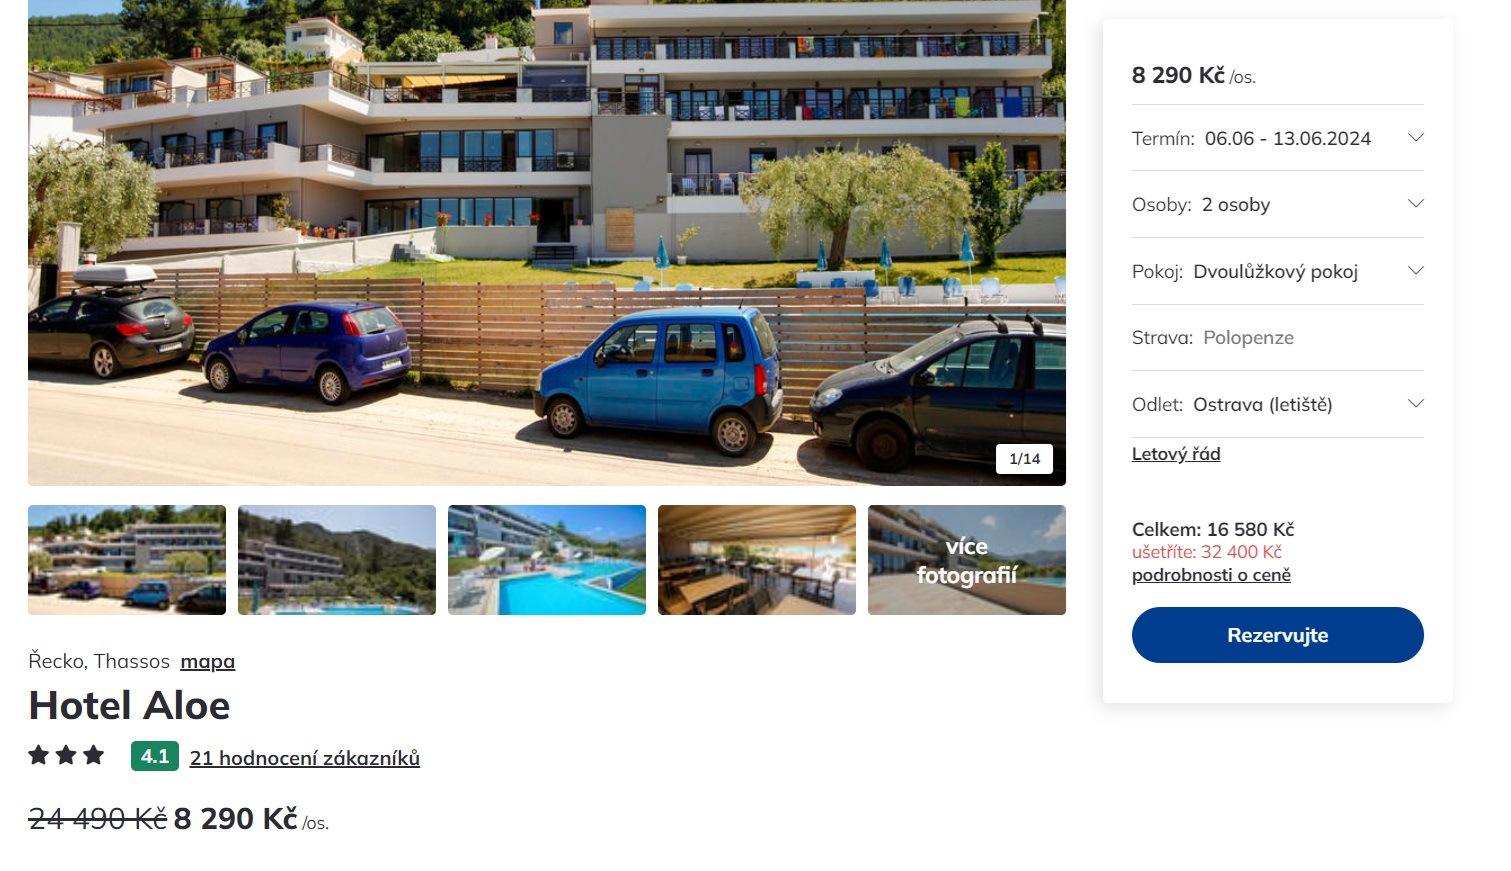The height and width of the screenshot is (871, 1511).
Task: Open the Letový řád link
Action: click(x=1176, y=454)
